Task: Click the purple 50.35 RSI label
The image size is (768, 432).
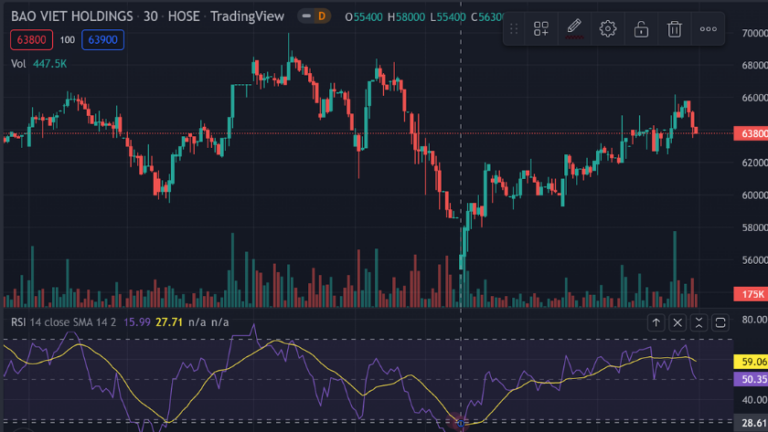Action: [750, 379]
